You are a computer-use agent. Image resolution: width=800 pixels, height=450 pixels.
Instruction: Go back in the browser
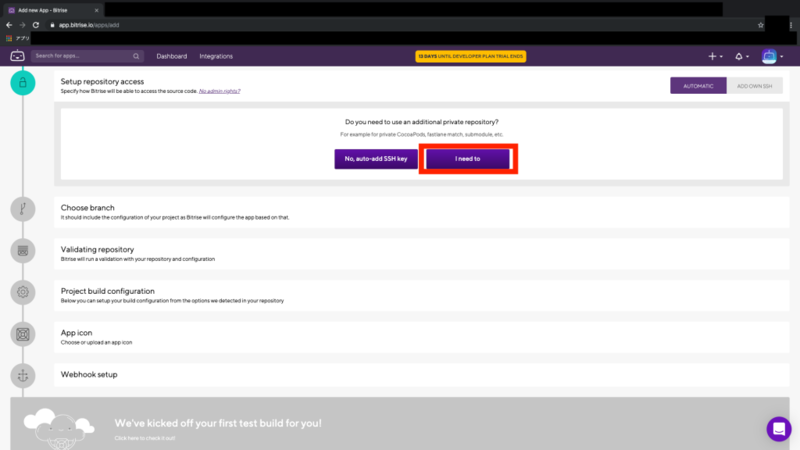[x=9, y=25]
